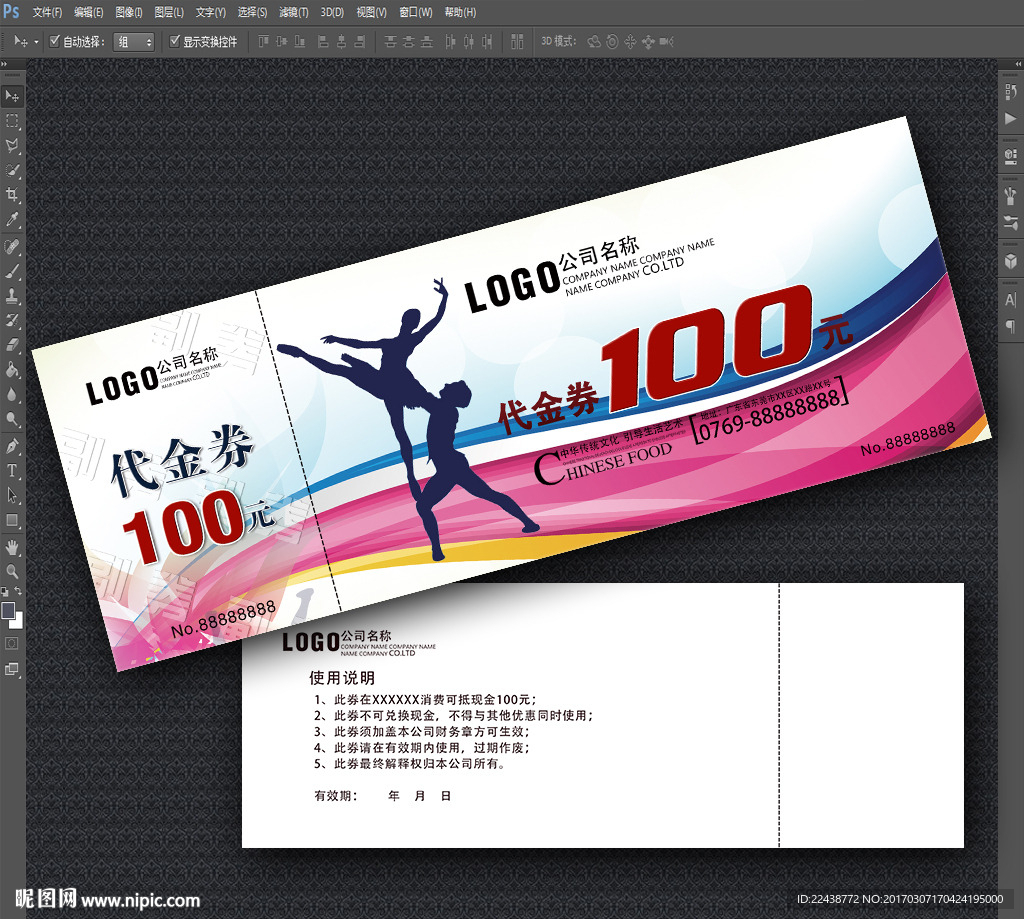This screenshot has height=919, width=1024.
Task: Click align horizontal centers button
Action: [x=341, y=42]
